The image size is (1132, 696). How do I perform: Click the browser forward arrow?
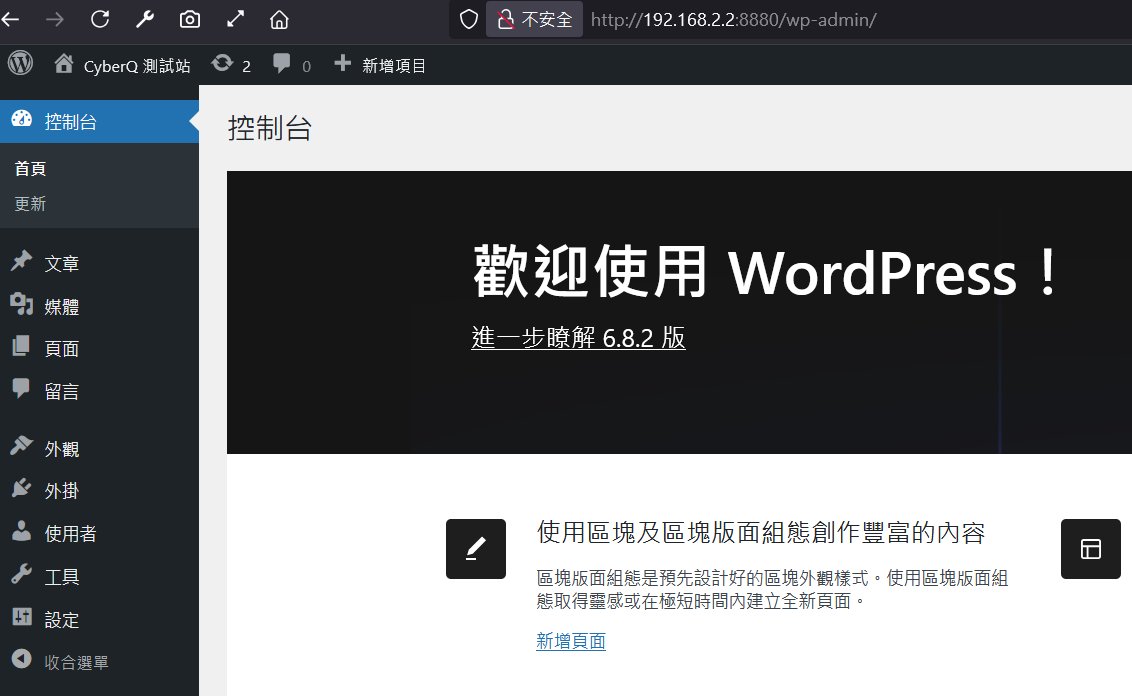(x=55, y=19)
